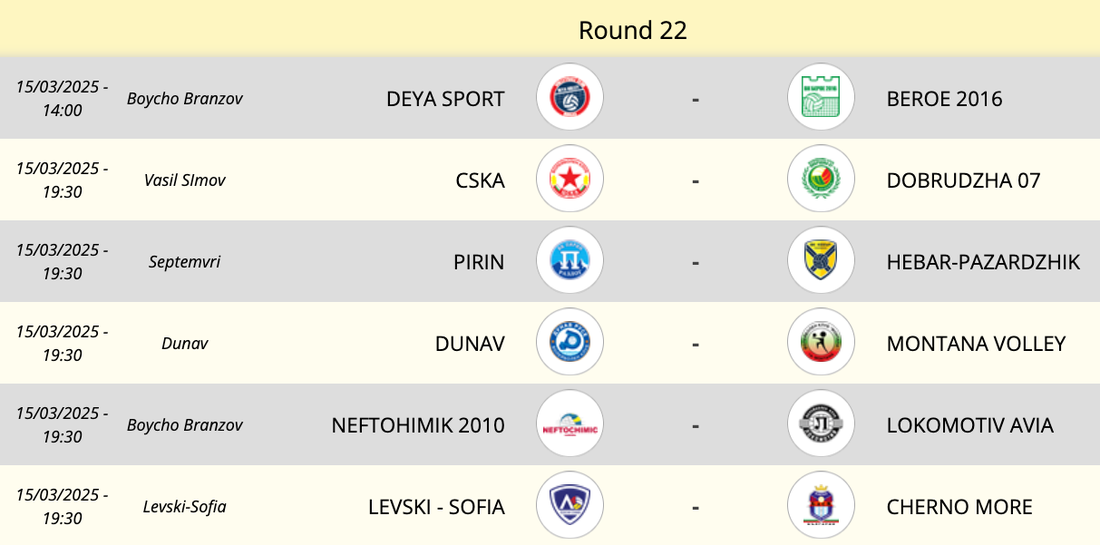Open the DEYA SPORT team name link

[x=445, y=99]
